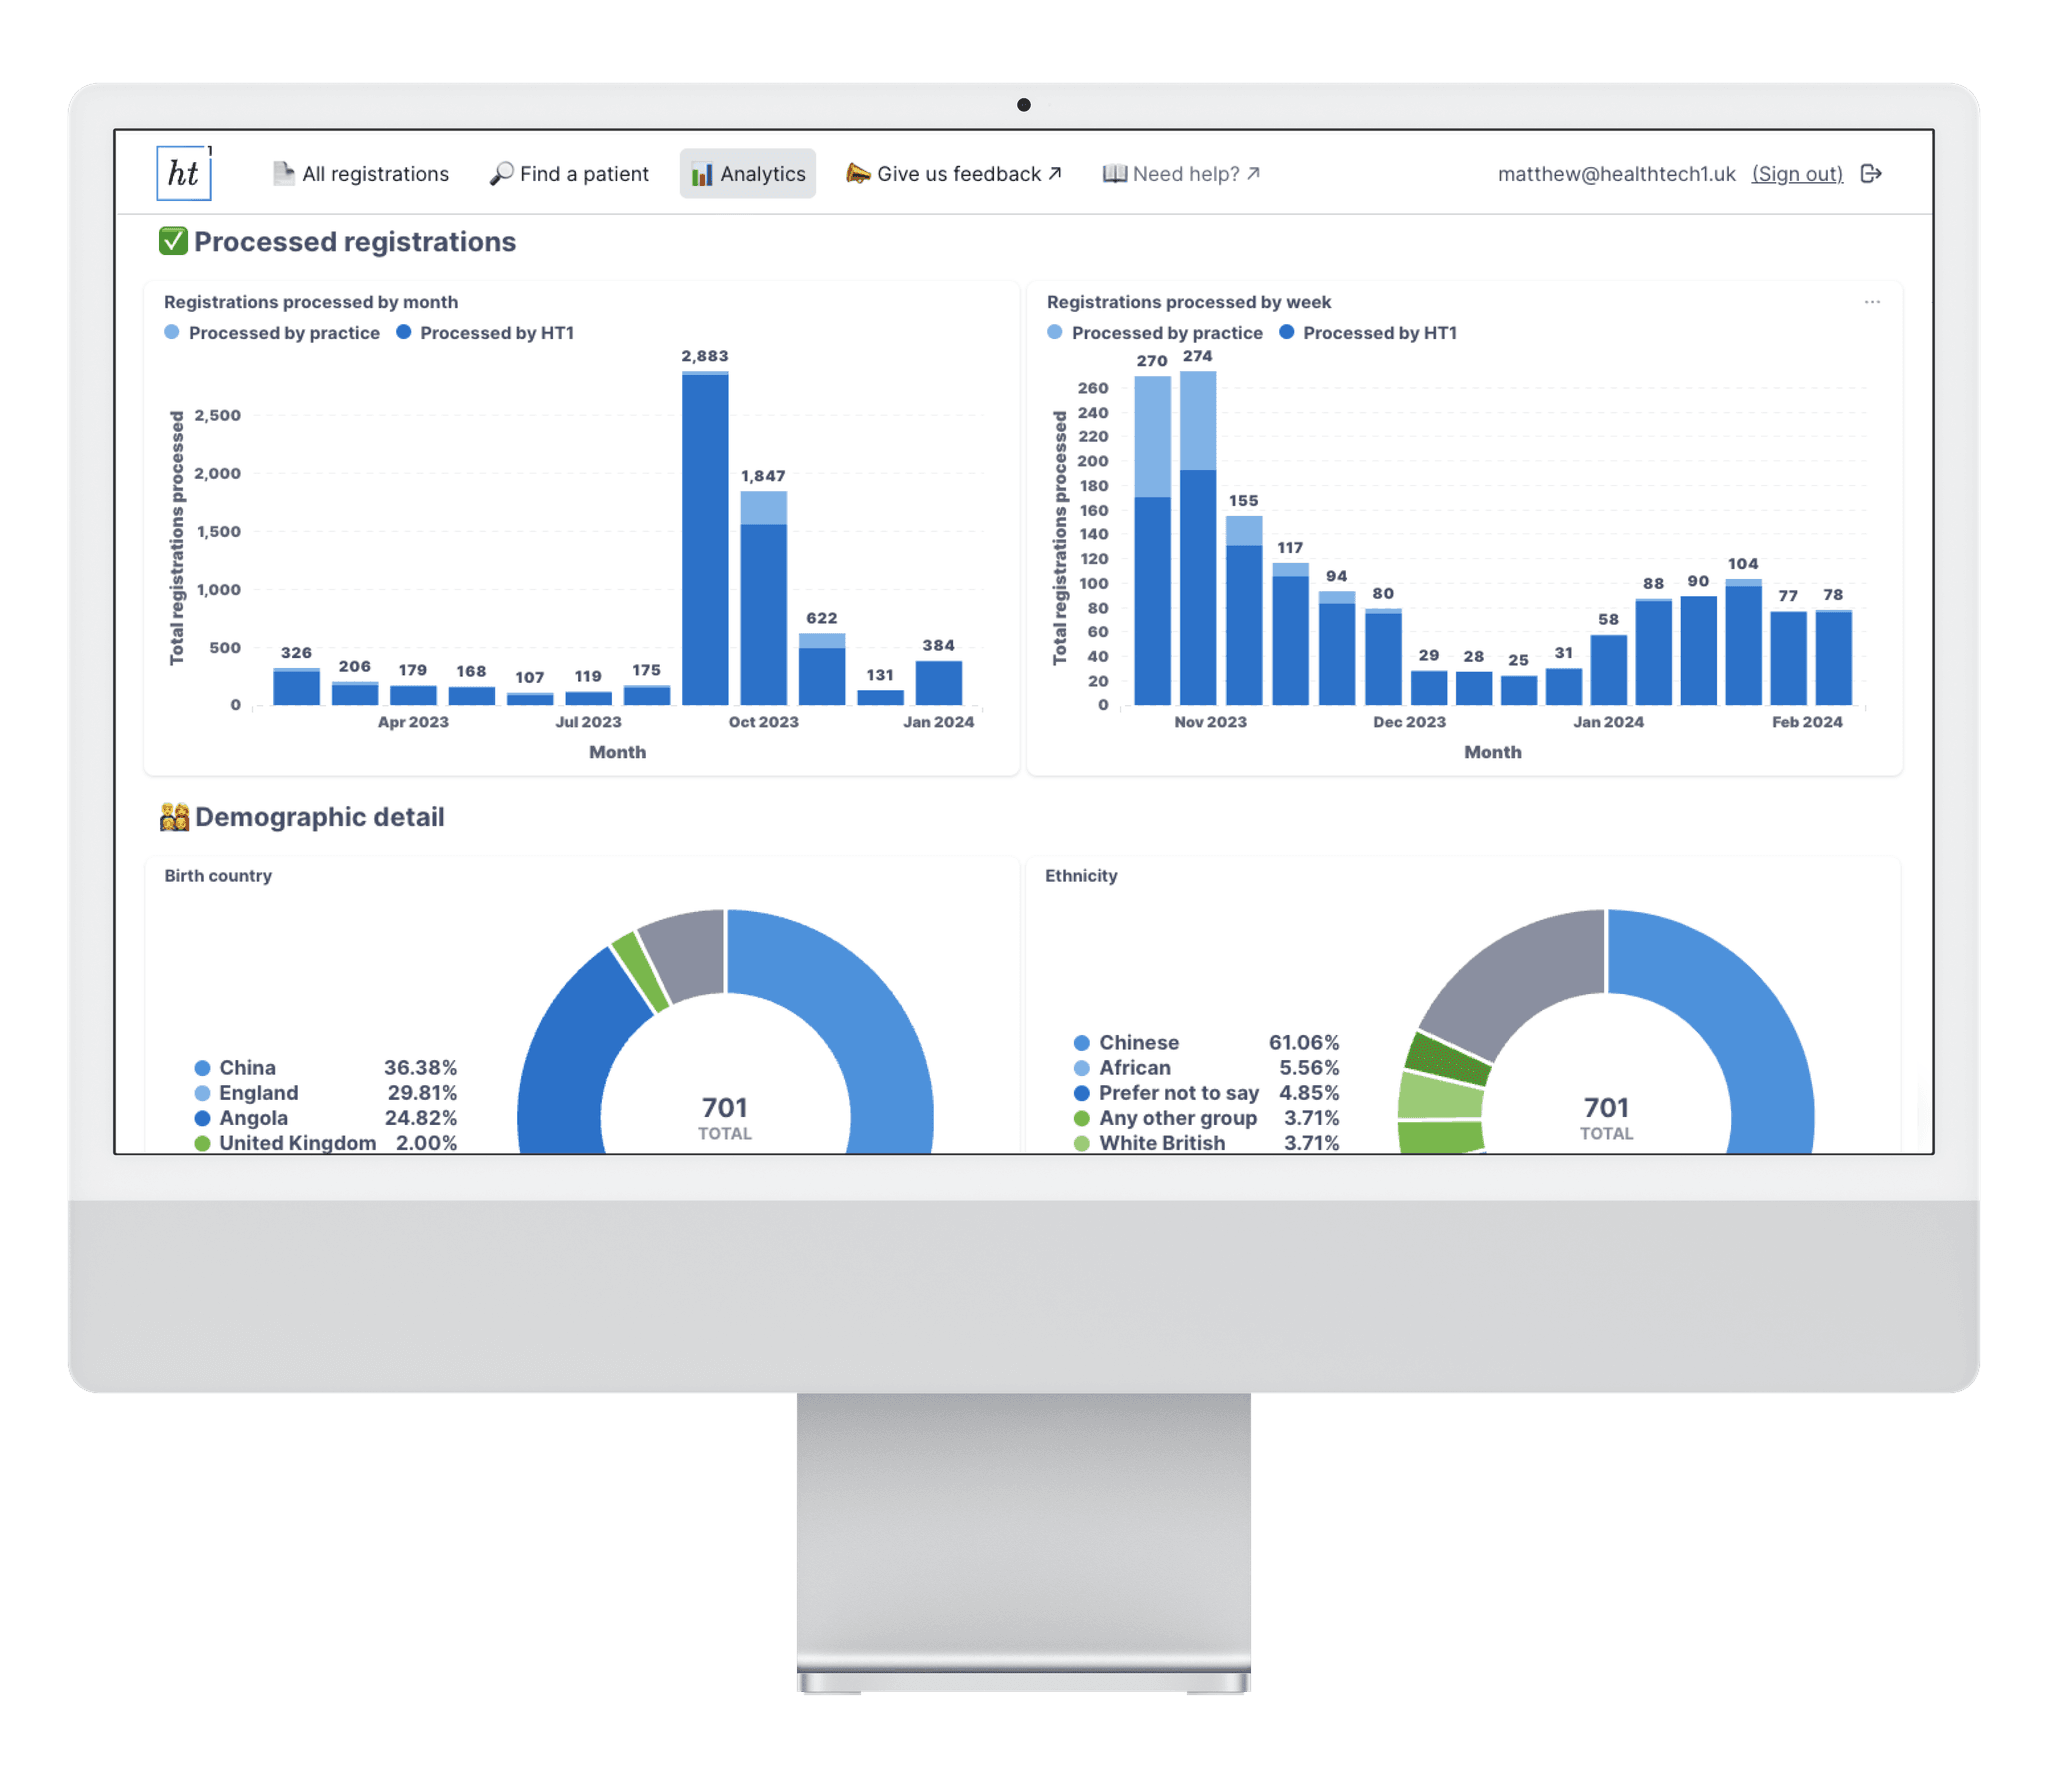This screenshot has width=2048, height=1770.
Task: Click matthew@healthtech1.uk account email
Action: tap(1616, 174)
